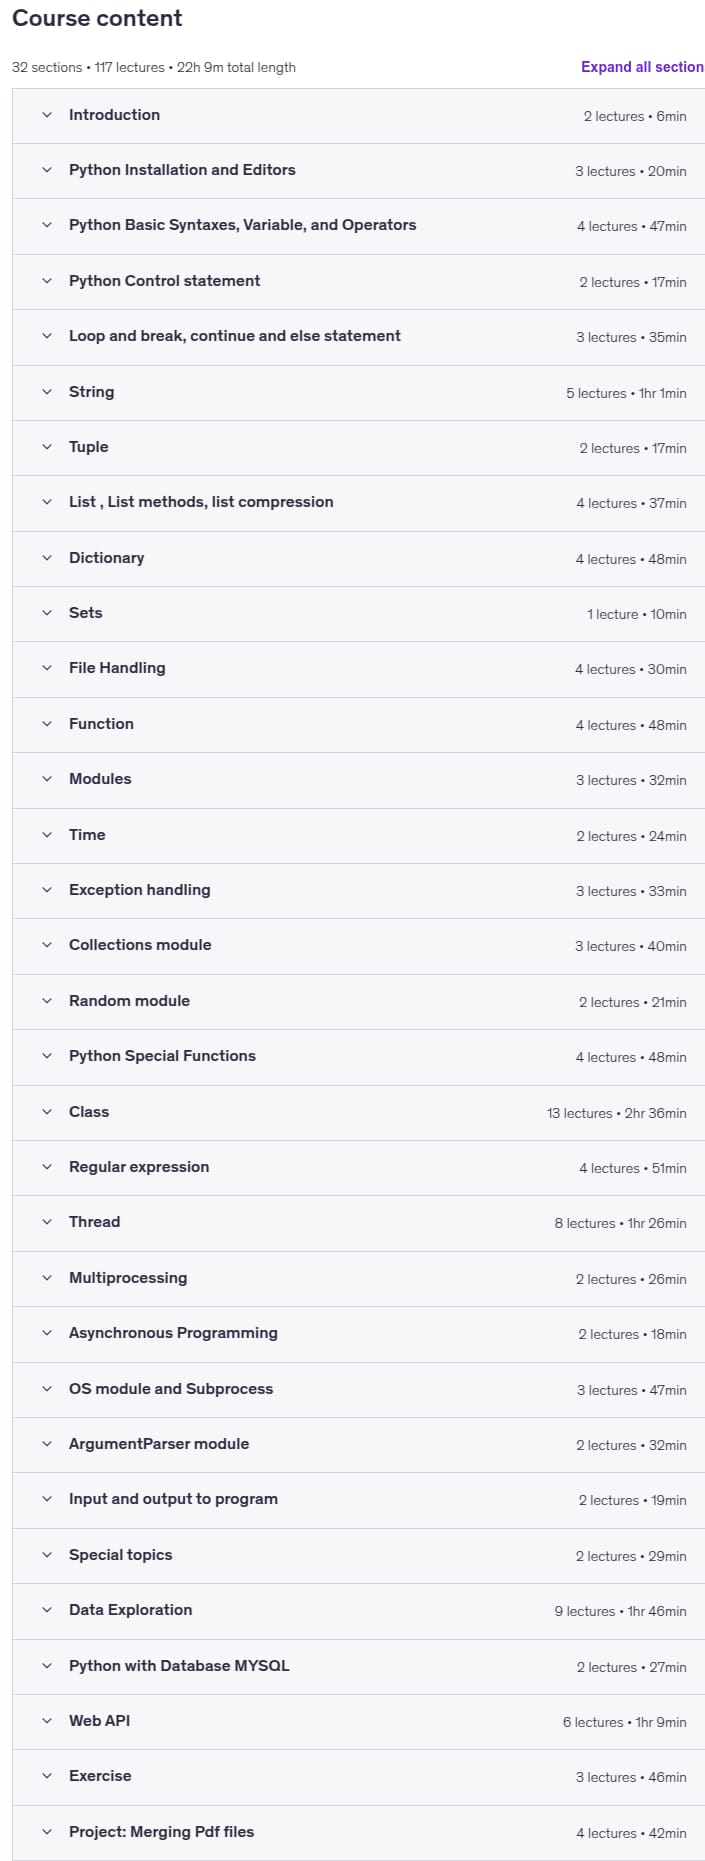Expand all sections of the course
Image resolution: width=705 pixels, height=1861 pixels.
pyautogui.click(x=642, y=67)
